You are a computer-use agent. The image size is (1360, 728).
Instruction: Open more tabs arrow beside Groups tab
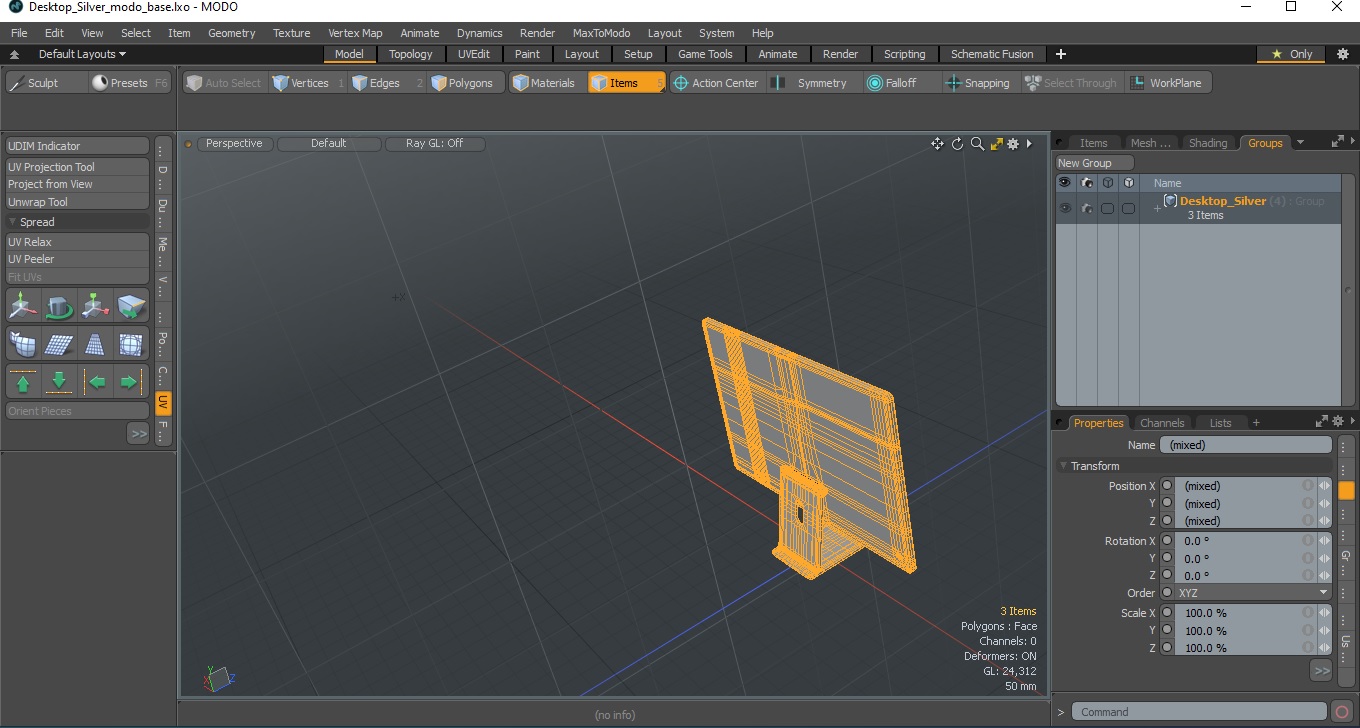coord(1300,143)
